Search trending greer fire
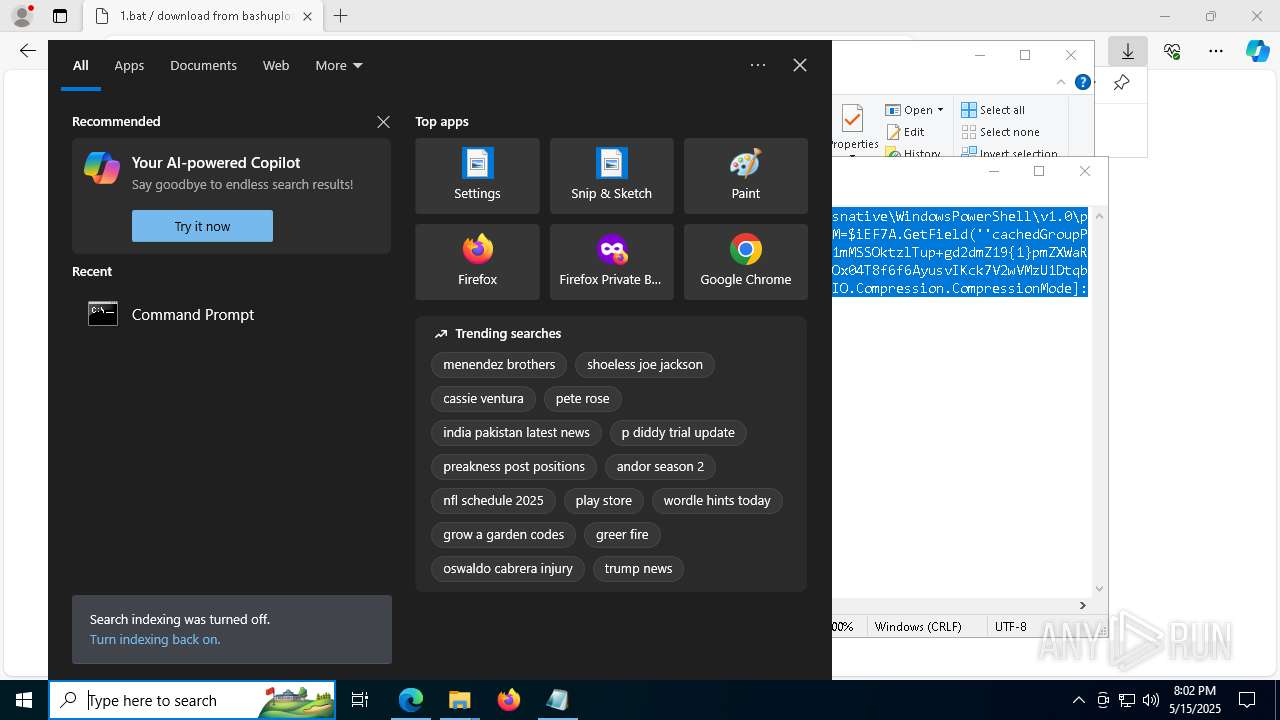The height and width of the screenshot is (720, 1280). [x=622, y=534]
